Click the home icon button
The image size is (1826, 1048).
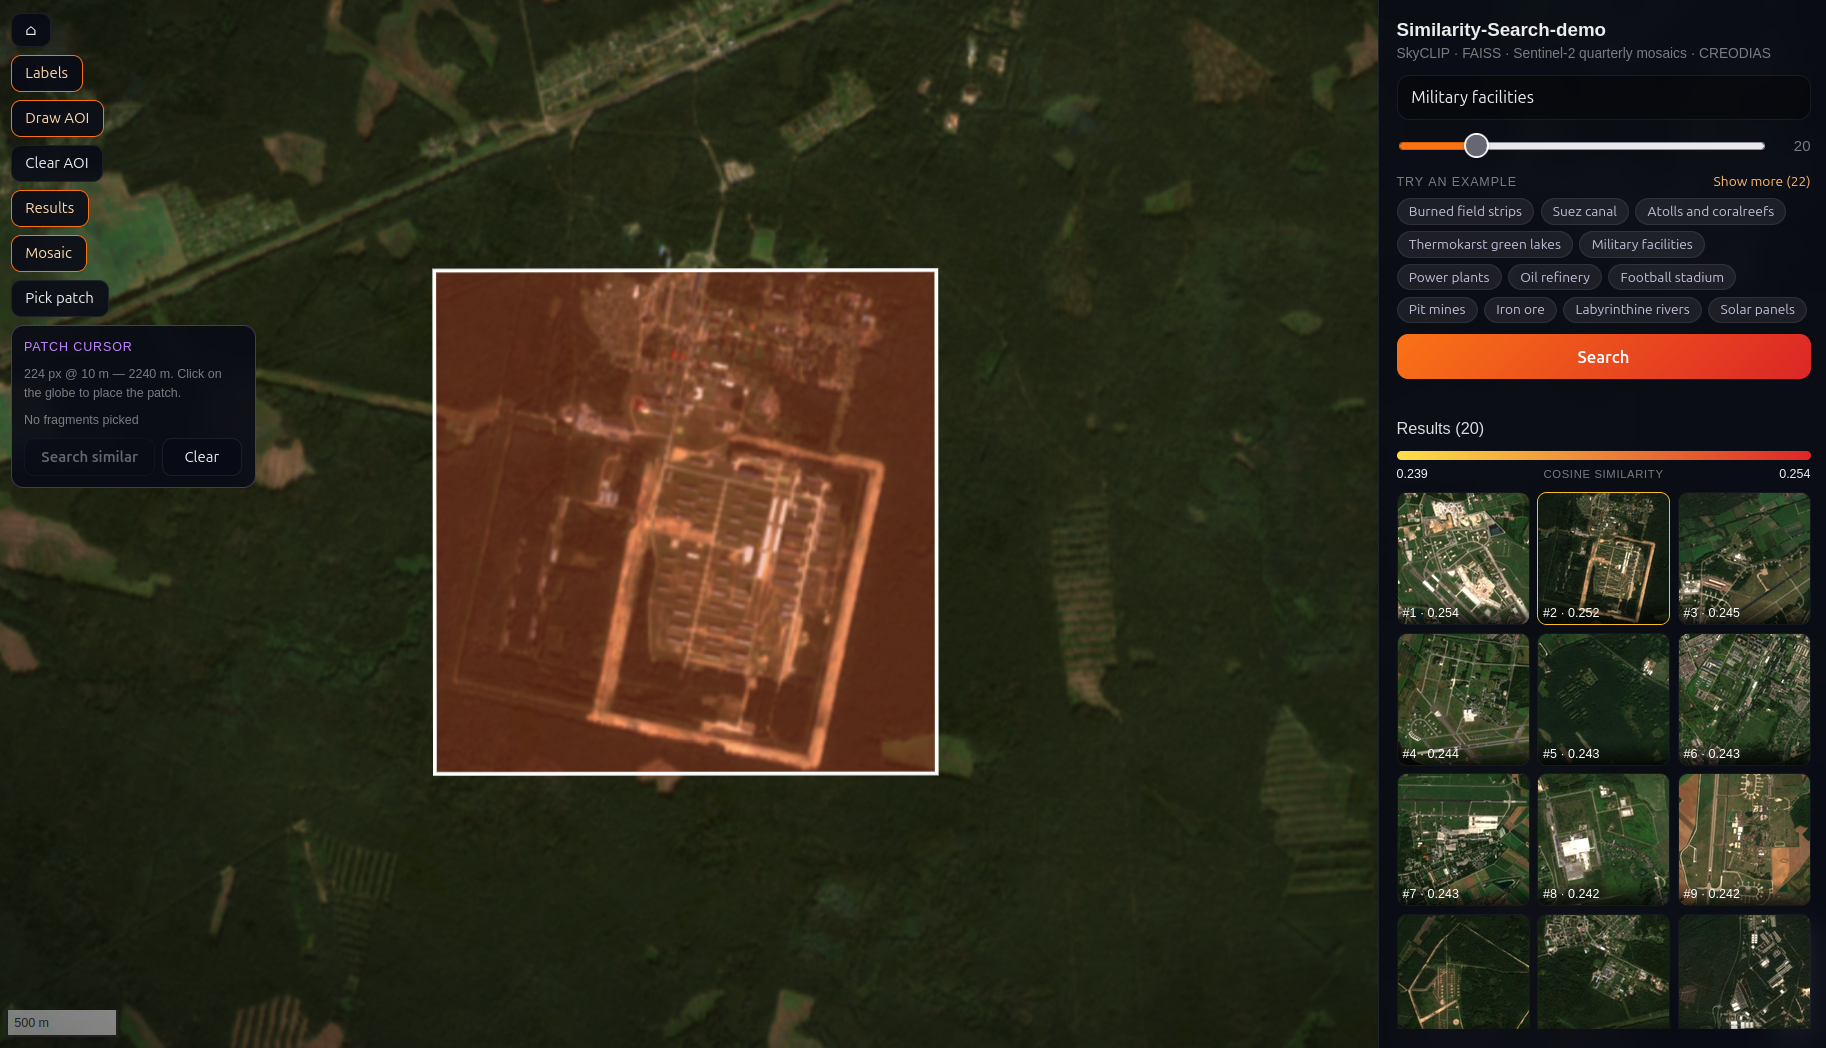point(31,30)
